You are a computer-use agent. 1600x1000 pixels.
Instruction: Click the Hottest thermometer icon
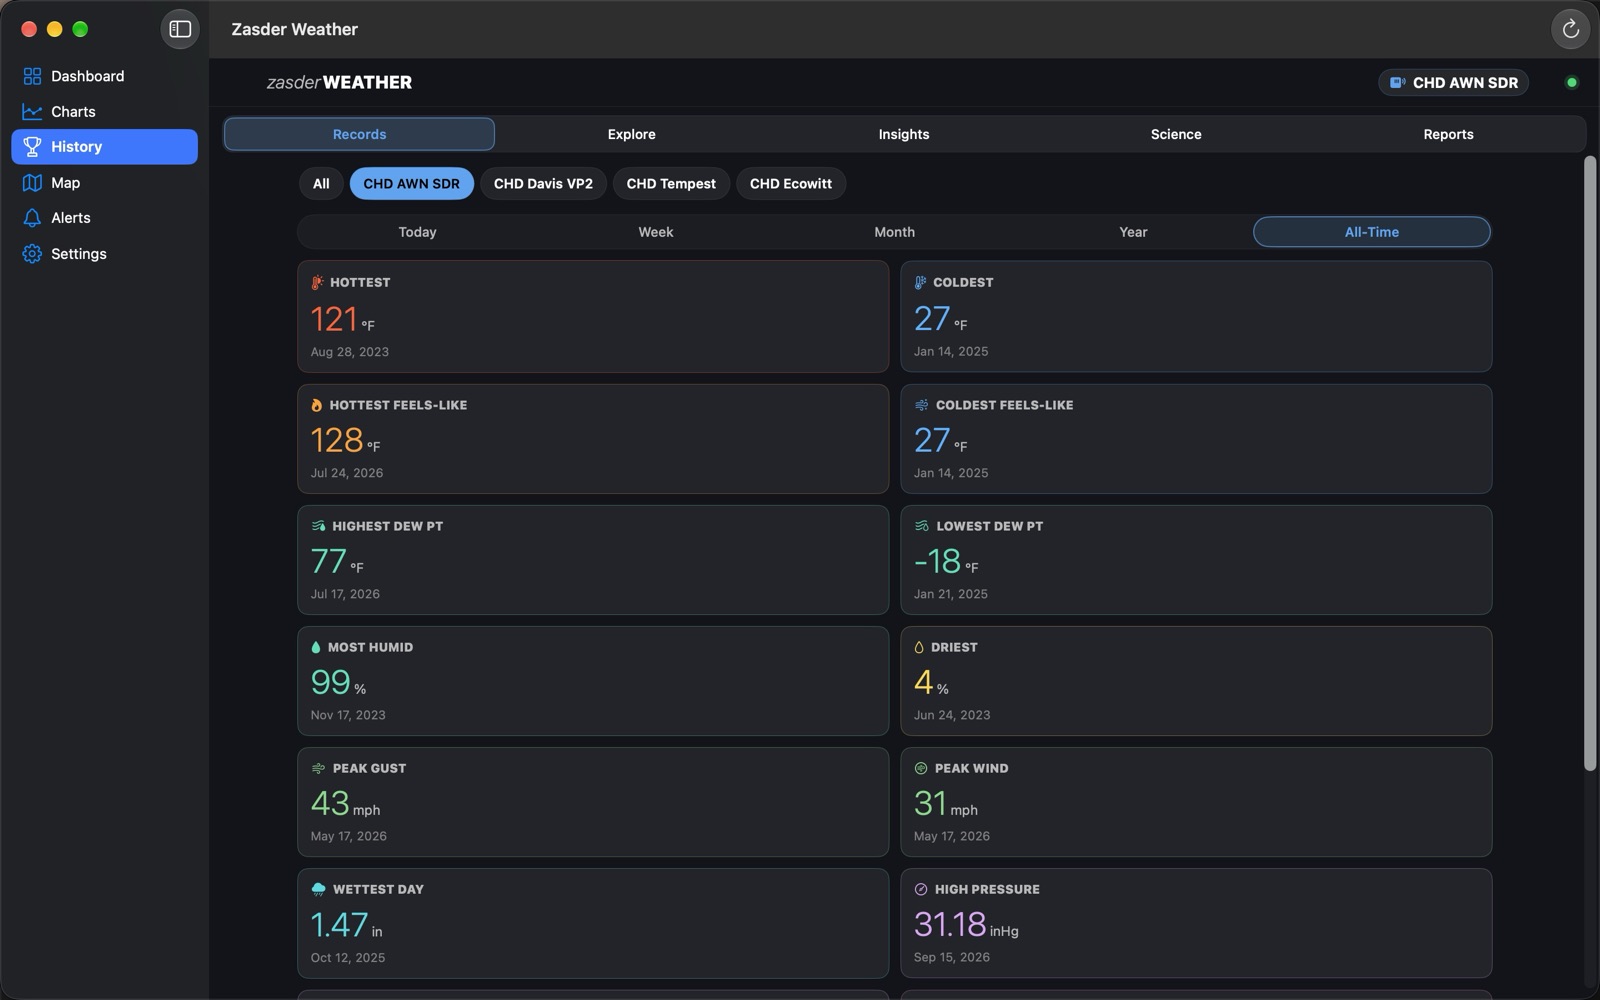(317, 282)
